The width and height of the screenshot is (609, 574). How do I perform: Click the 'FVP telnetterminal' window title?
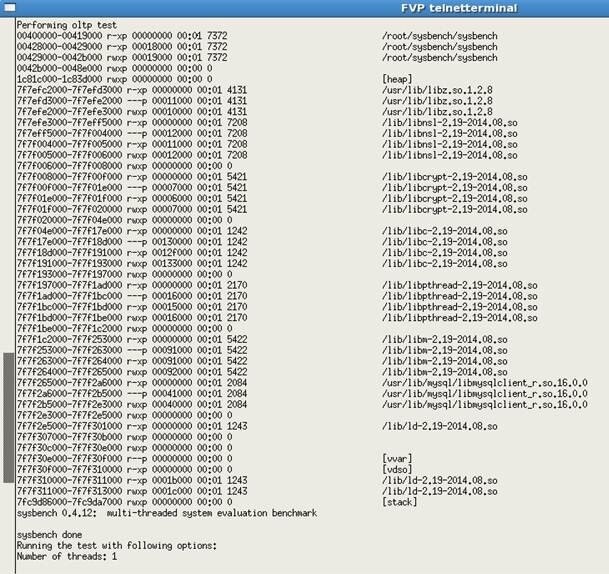459,8
